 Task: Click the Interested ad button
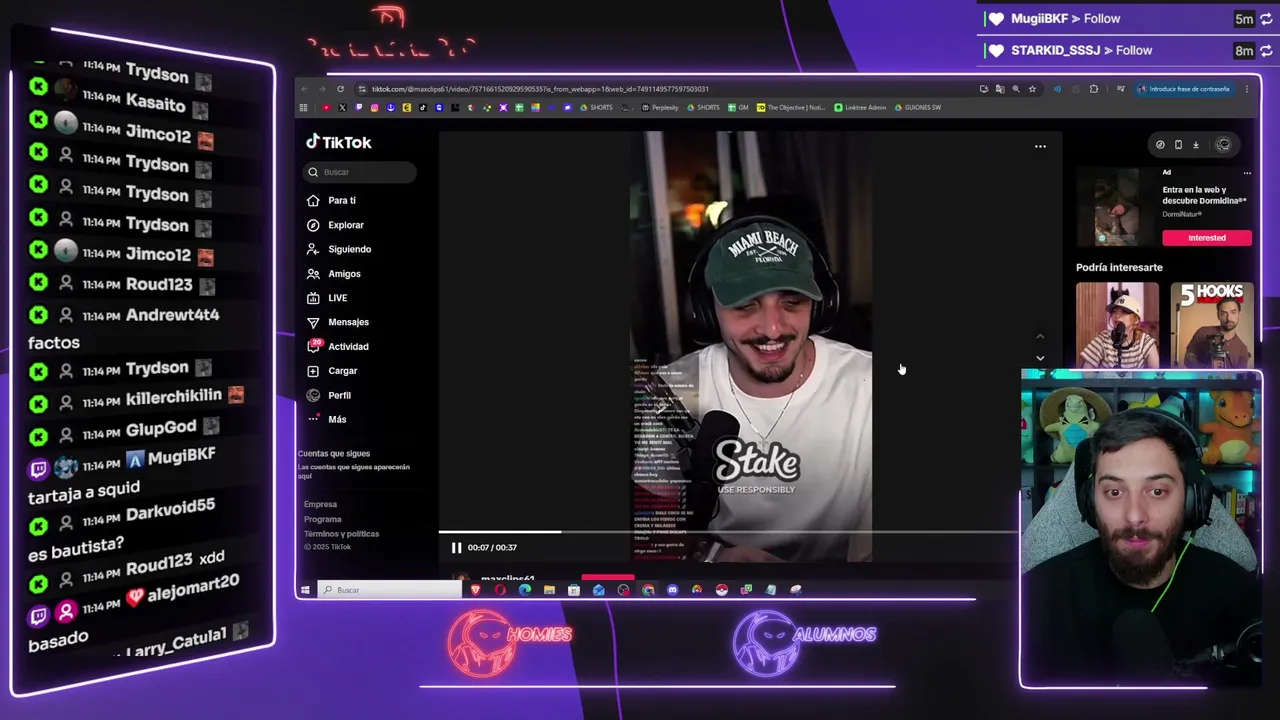(1206, 238)
